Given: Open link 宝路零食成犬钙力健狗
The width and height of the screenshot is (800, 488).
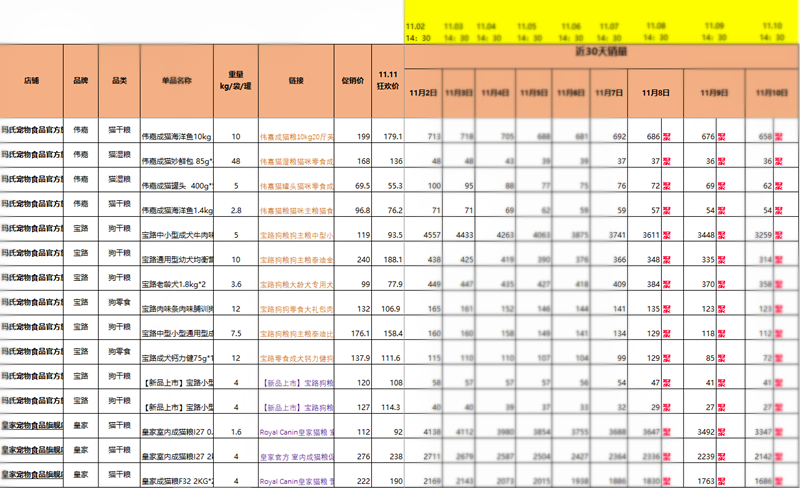Looking at the screenshot, I should pos(296,358).
